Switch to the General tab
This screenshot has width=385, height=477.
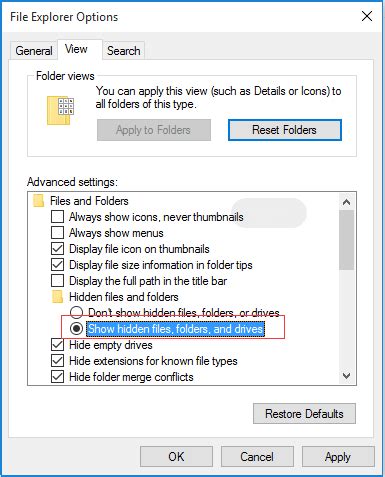coord(34,51)
